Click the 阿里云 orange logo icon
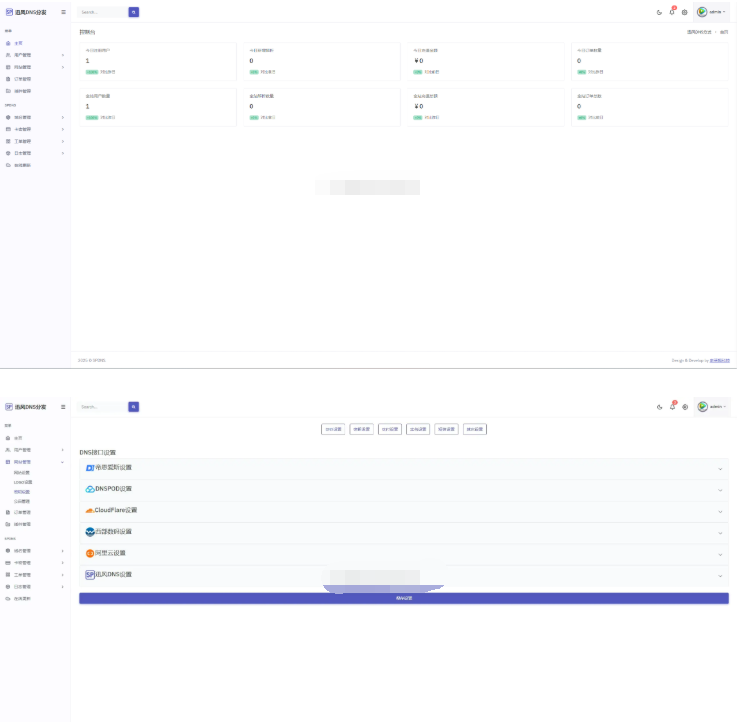Screen dimensions: 742x722 [89, 553]
